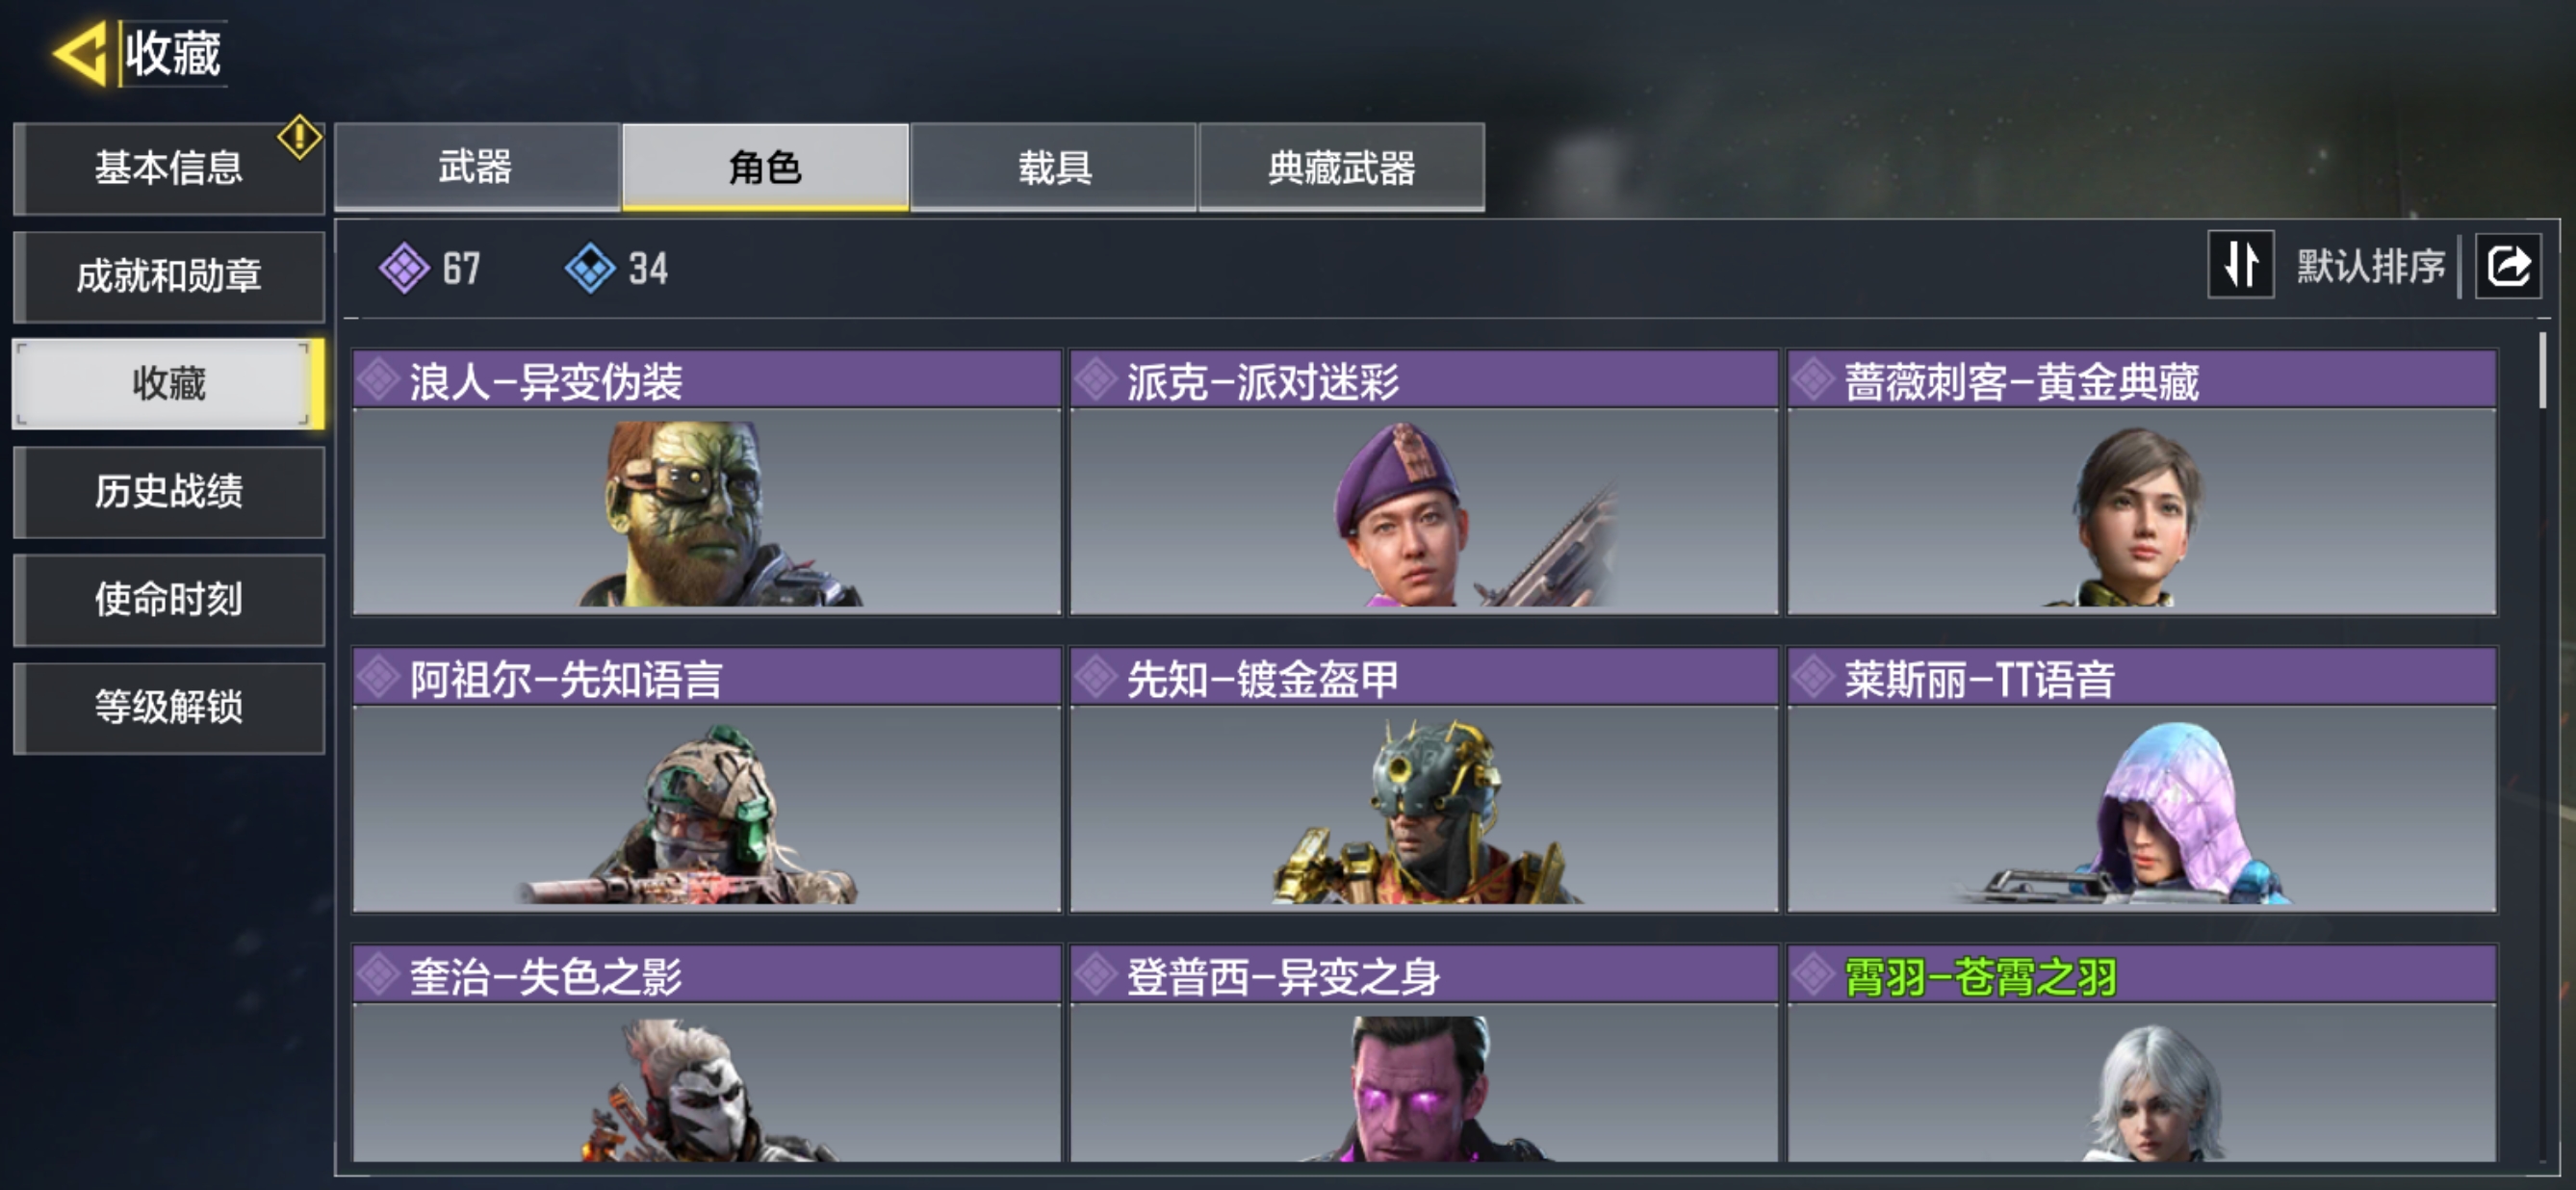The width and height of the screenshot is (2576, 1190).
Task: Switch to the 武器 tab
Action: click(x=477, y=167)
